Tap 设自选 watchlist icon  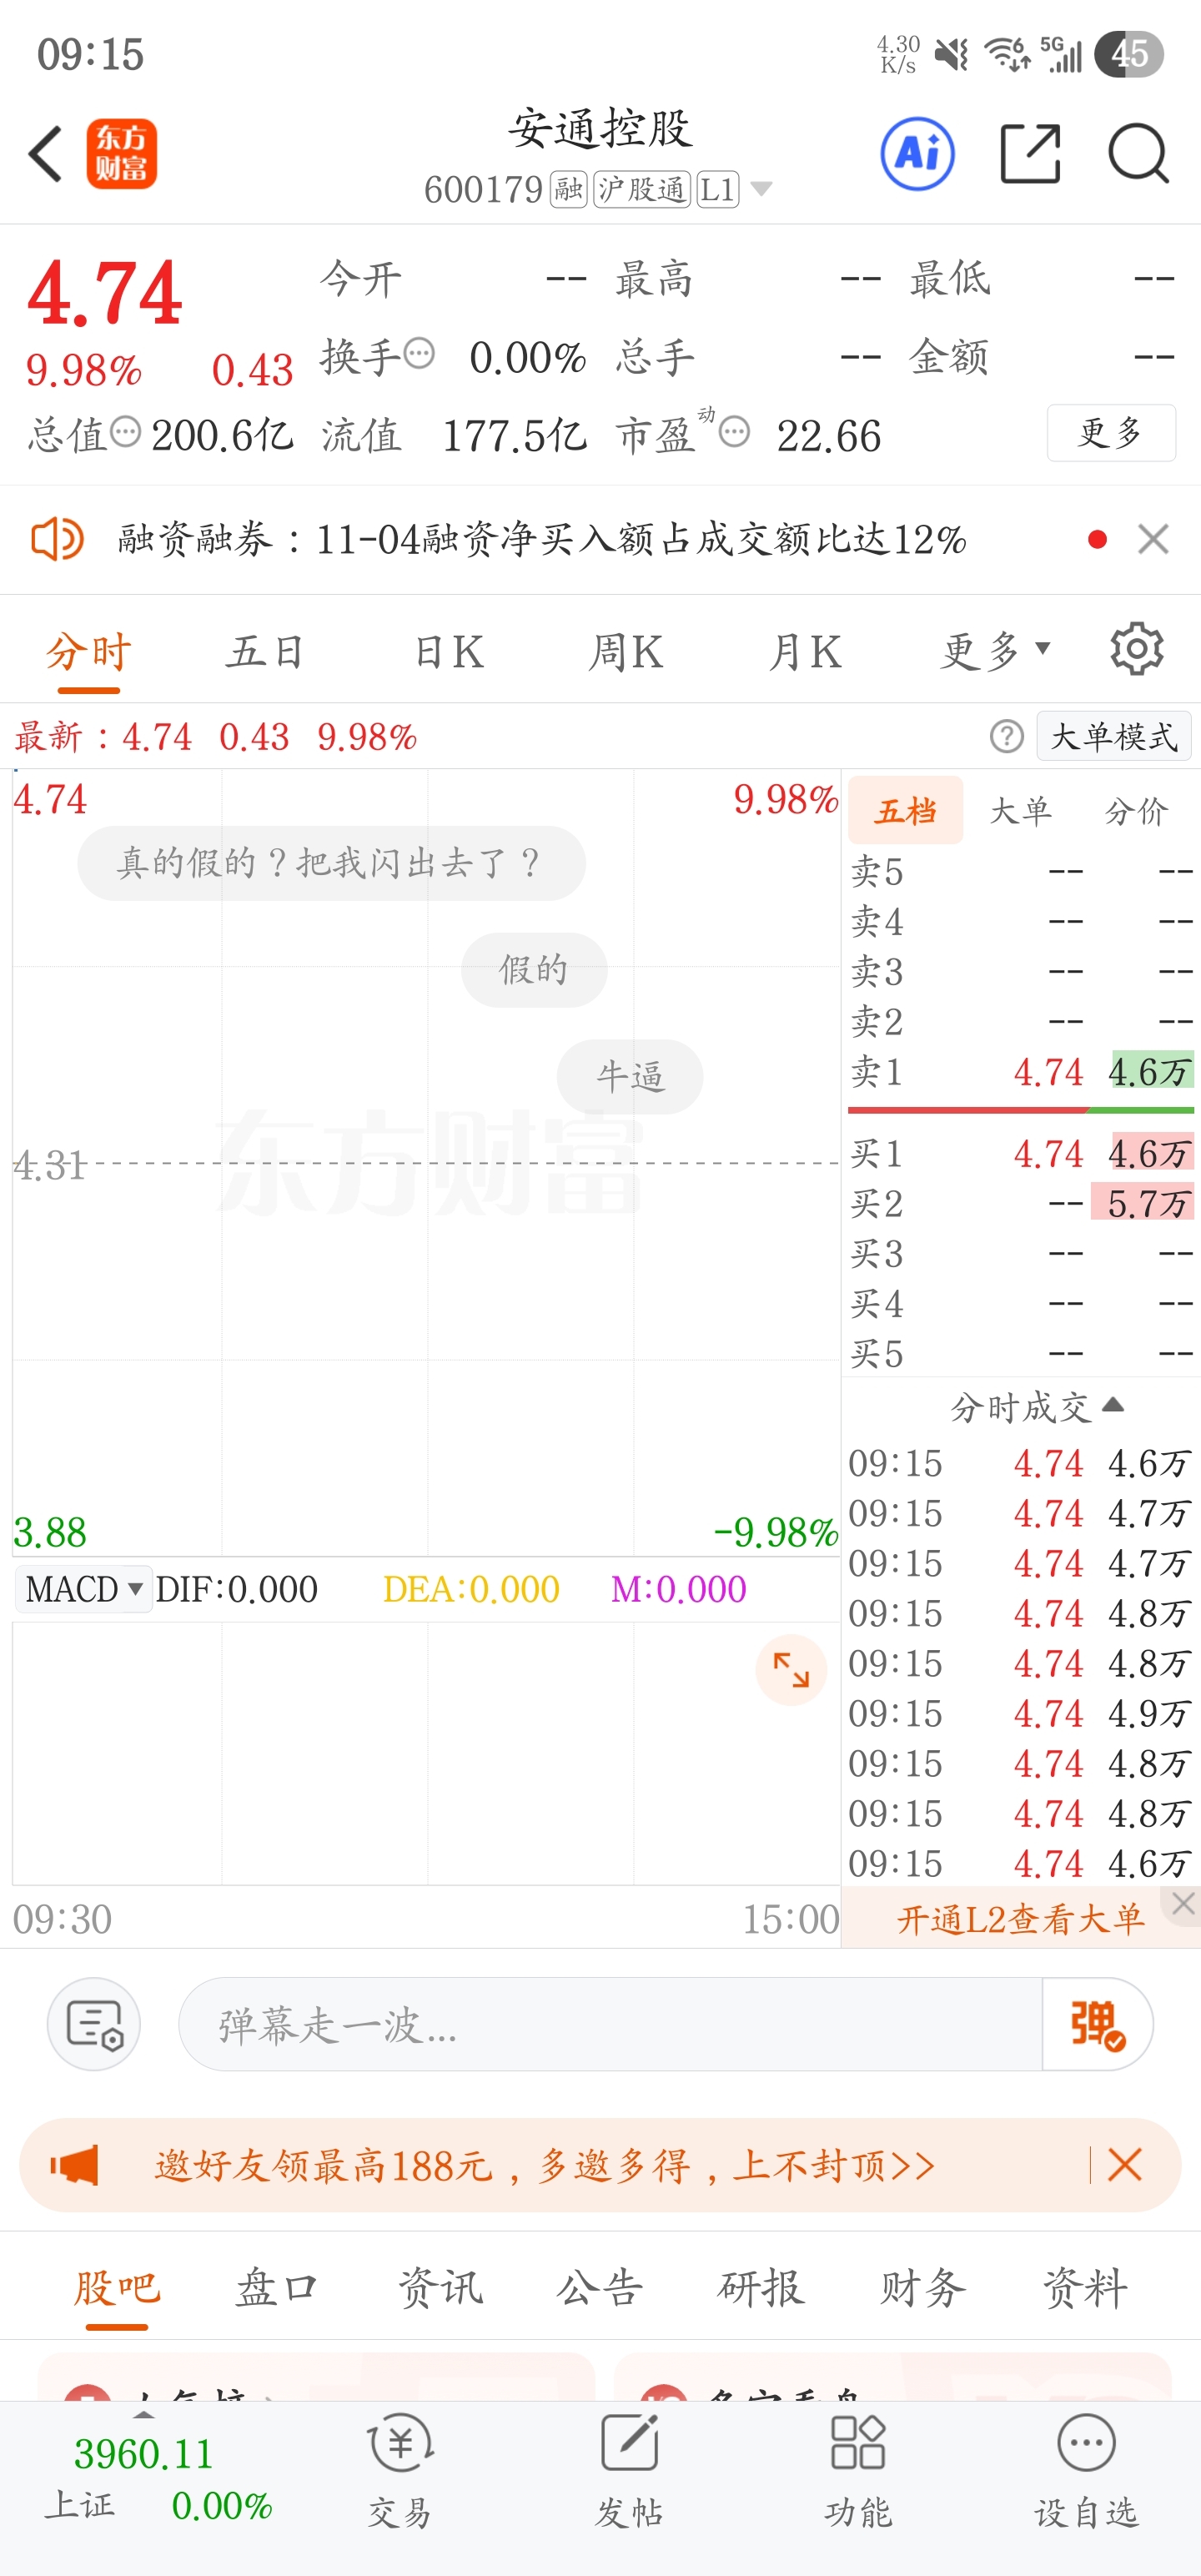[1086, 2470]
